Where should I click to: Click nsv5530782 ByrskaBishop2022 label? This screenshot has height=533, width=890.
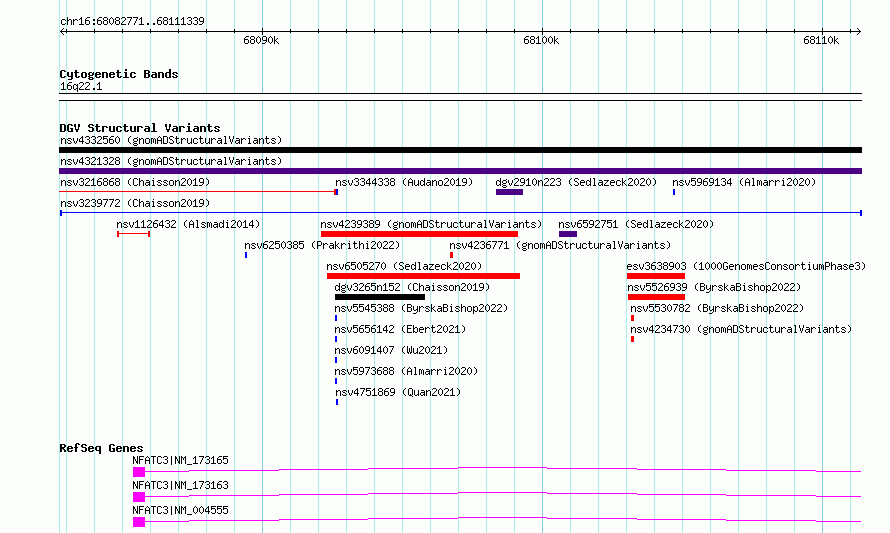click(x=717, y=308)
